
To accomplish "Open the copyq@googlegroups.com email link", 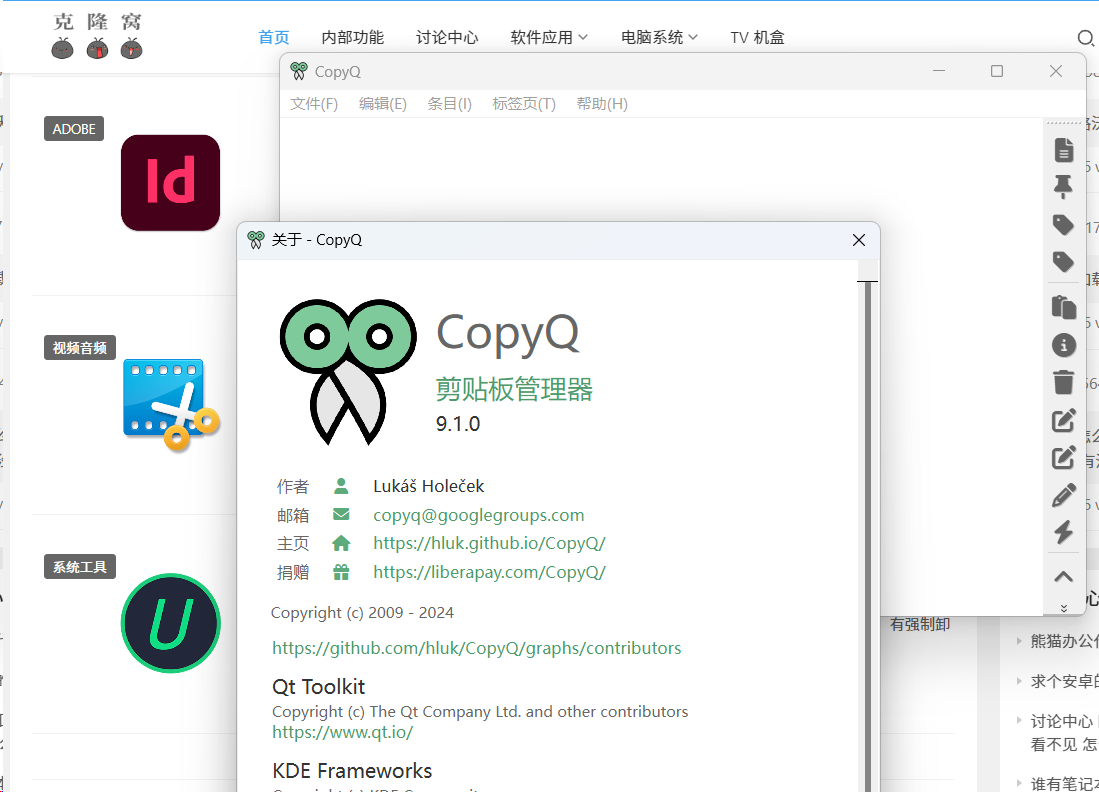I will (479, 515).
